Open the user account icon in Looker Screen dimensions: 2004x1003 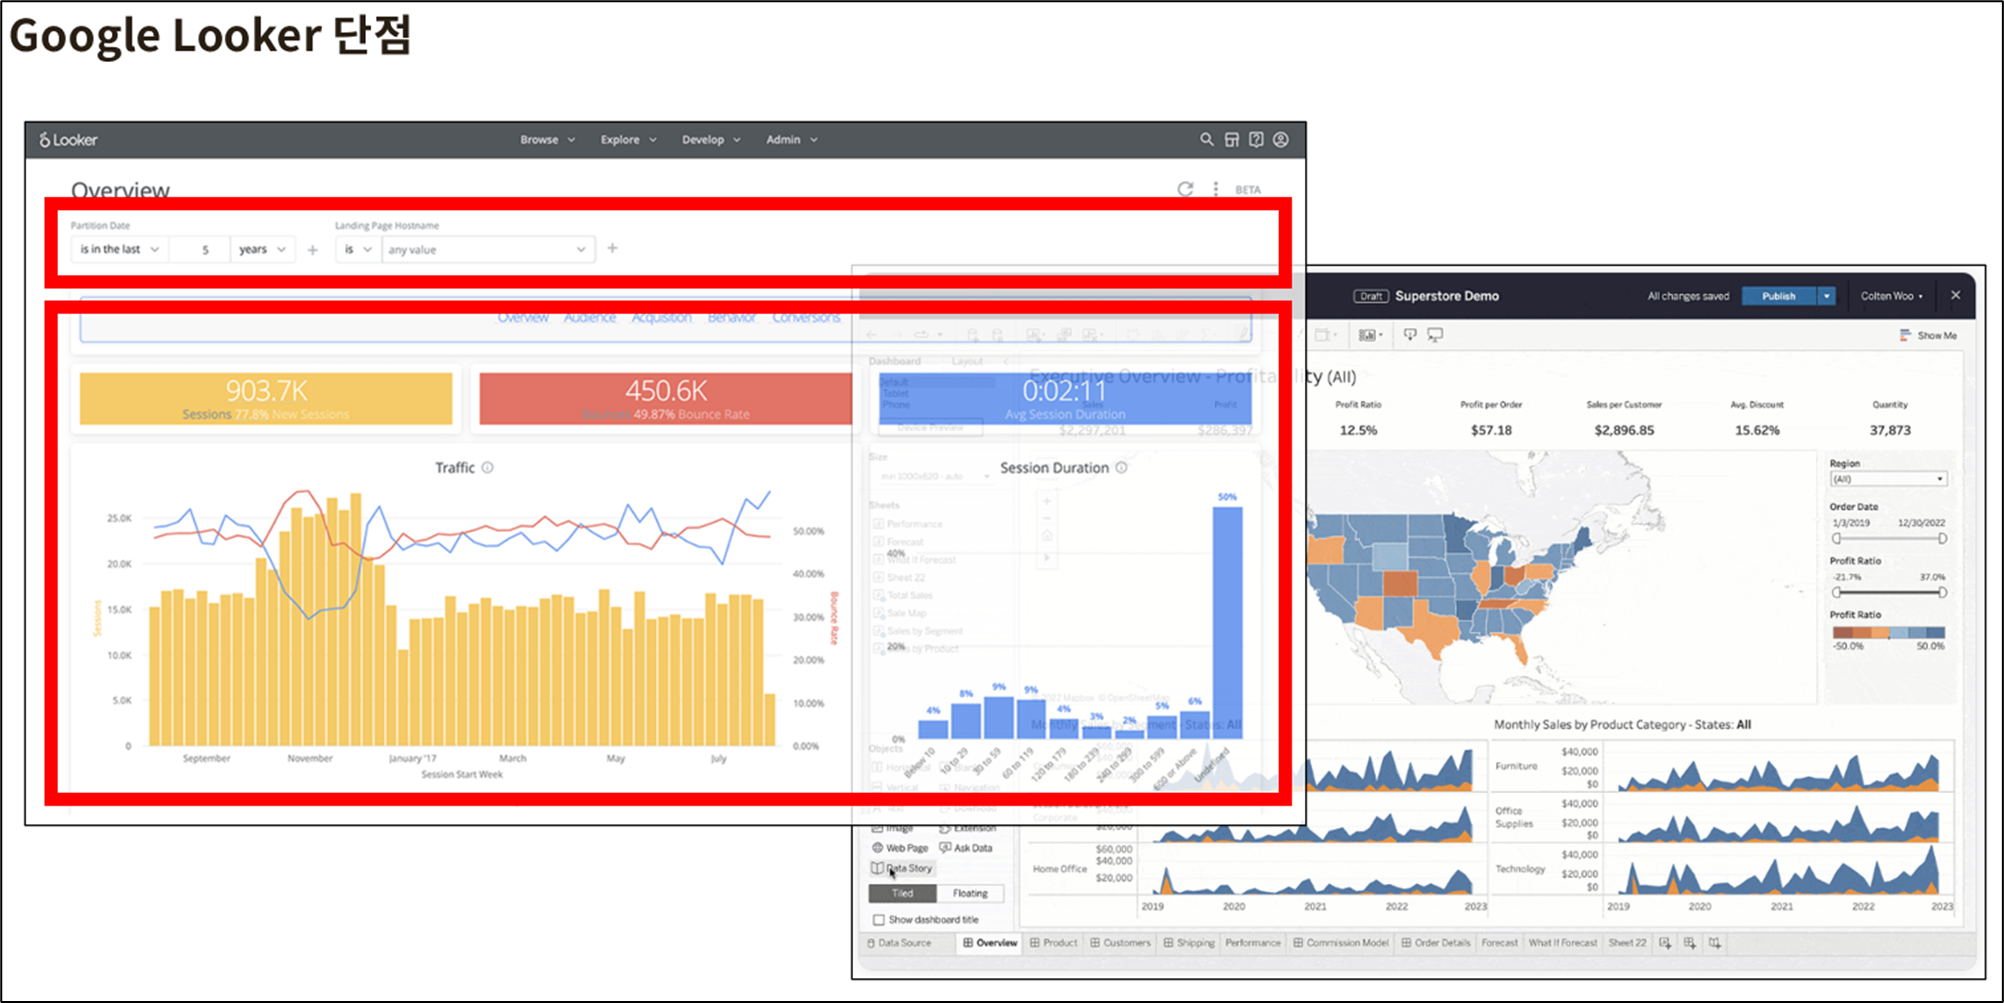click(1281, 140)
